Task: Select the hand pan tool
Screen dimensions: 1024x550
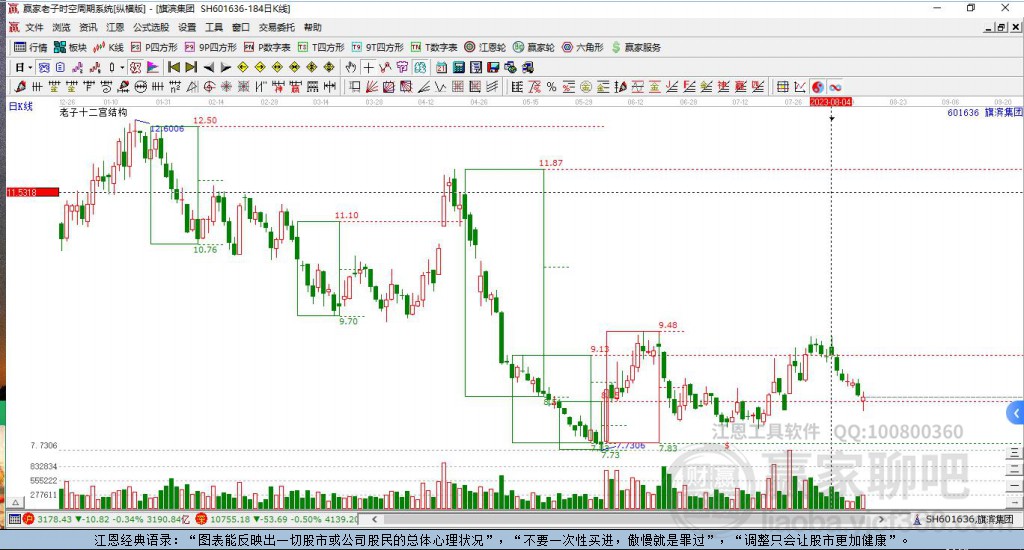Action: coord(350,67)
